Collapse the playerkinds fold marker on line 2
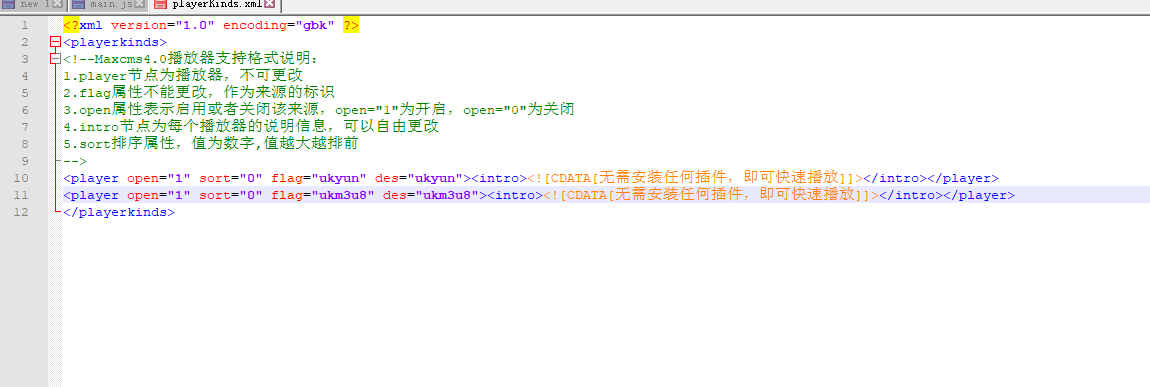This screenshot has width=1150, height=387. [x=55, y=43]
